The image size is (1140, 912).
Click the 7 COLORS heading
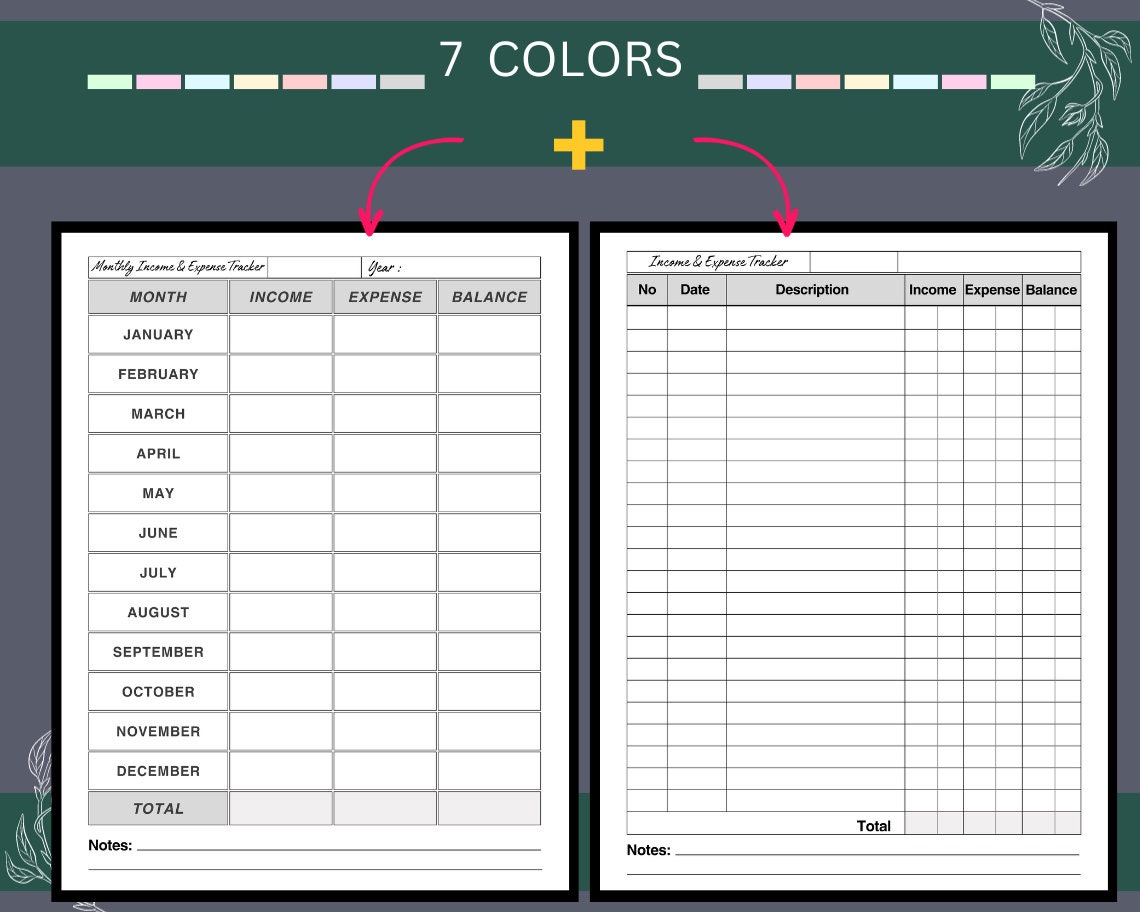click(x=561, y=59)
